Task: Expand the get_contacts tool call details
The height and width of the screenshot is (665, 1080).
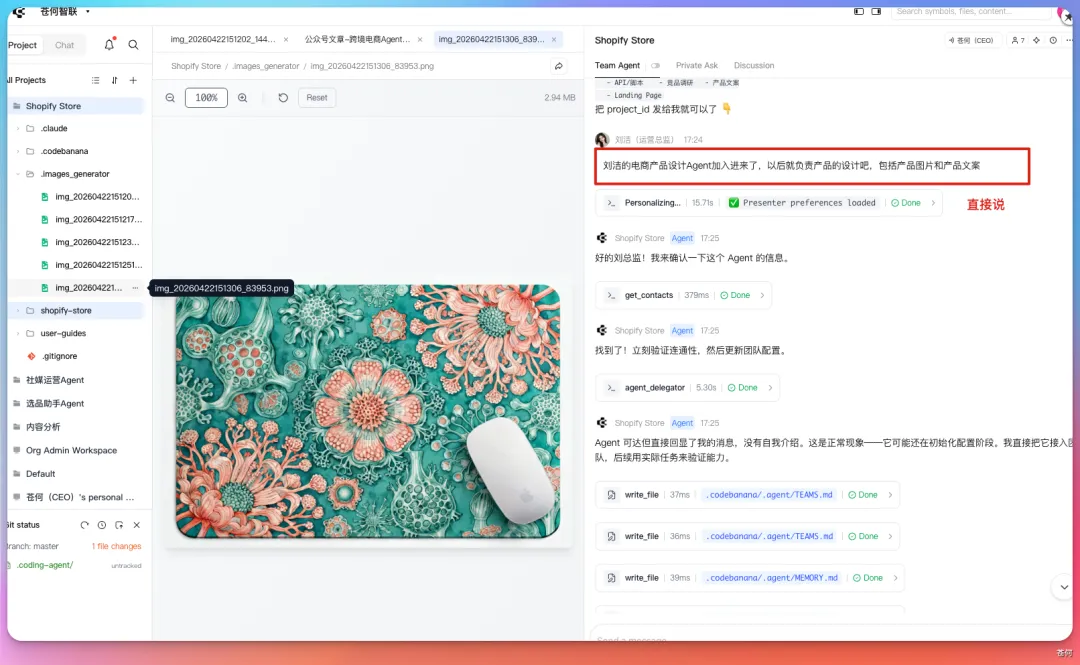Action: click(762, 295)
